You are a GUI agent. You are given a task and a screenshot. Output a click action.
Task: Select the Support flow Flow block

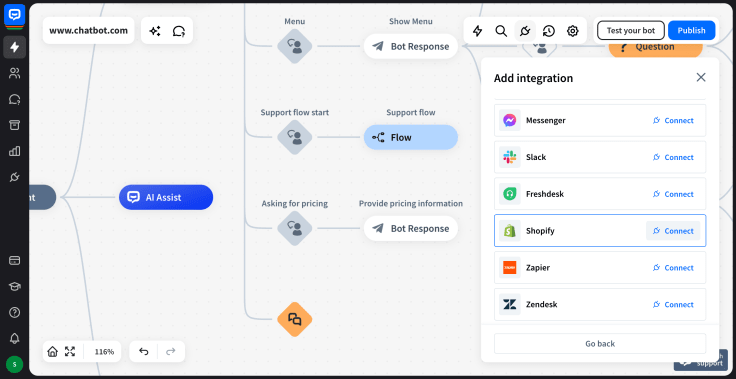pyautogui.click(x=411, y=137)
